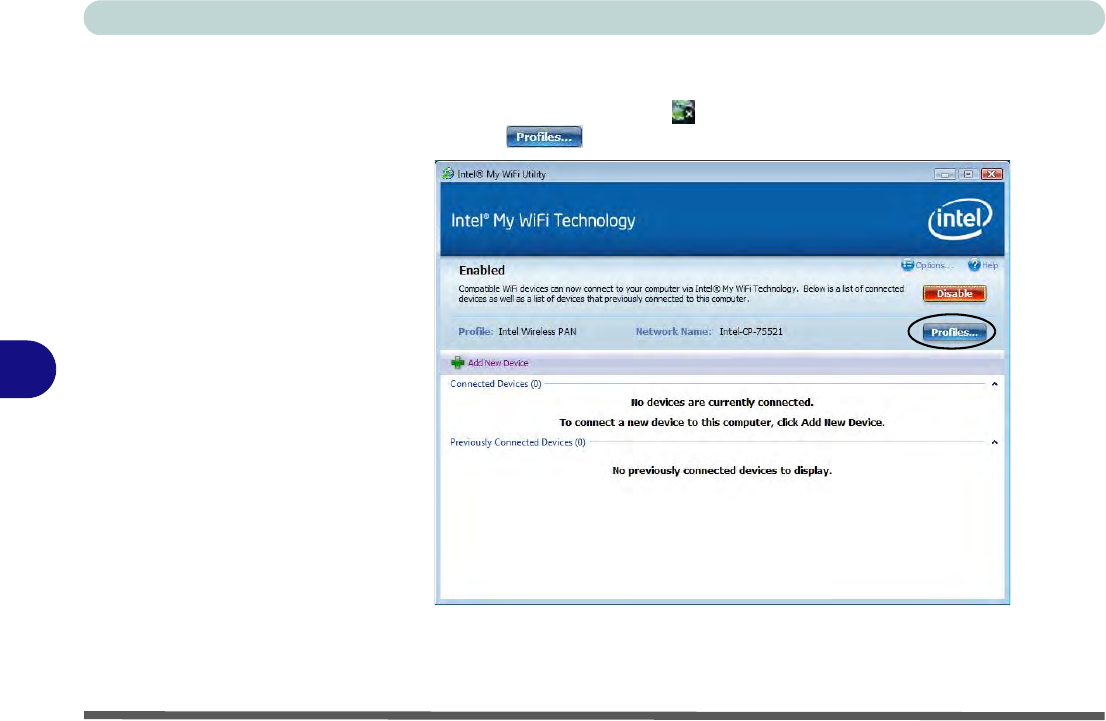Viewport: 1106px width, 721px height.
Task: Select the Previously Connected Devices (0) heading
Action: coord(518,442)
